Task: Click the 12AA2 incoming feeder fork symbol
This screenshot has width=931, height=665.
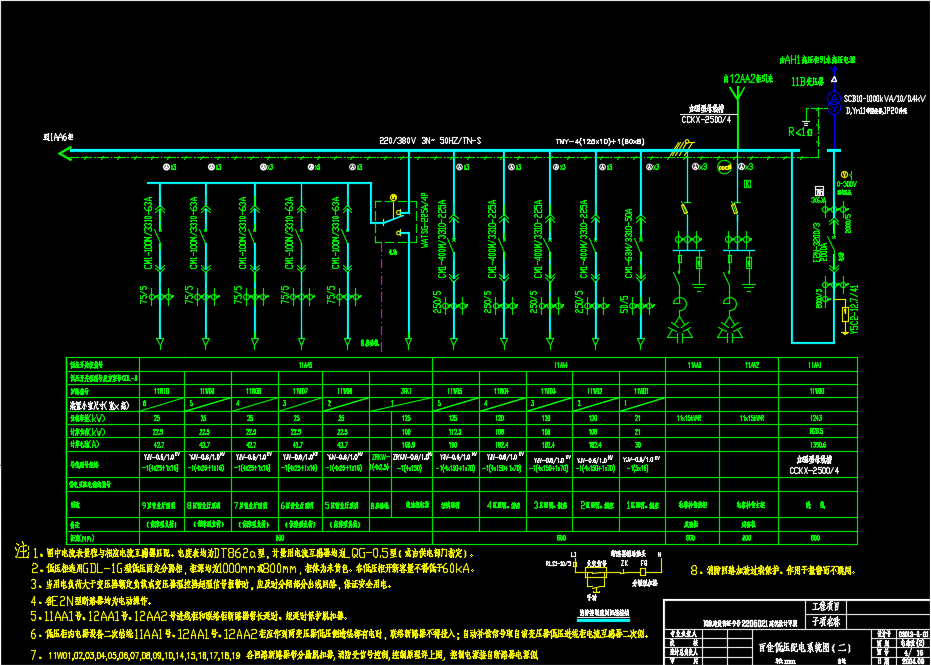Action: point(739,94)
